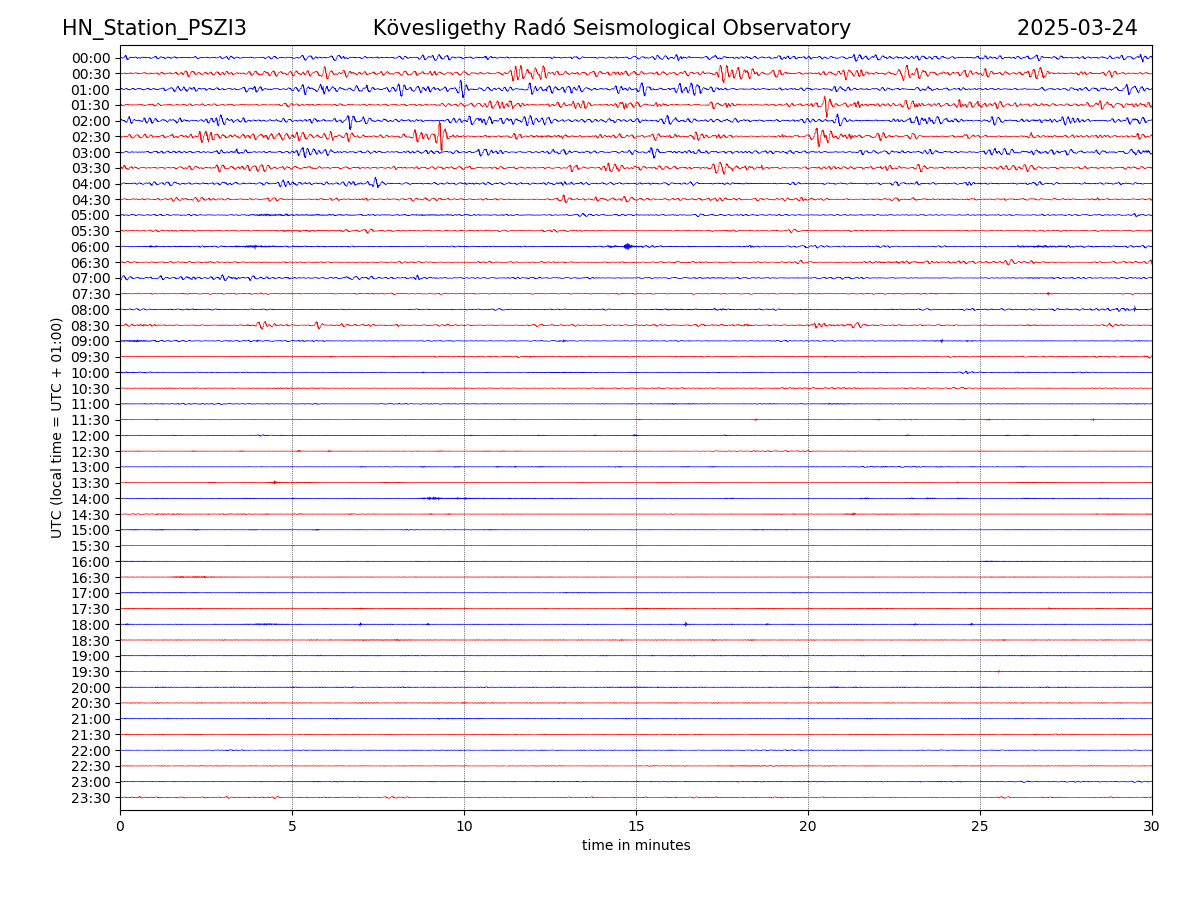
Task: Click the 2025-03-24 date label
Action: pyautogui.click(x=1077, y=28)
